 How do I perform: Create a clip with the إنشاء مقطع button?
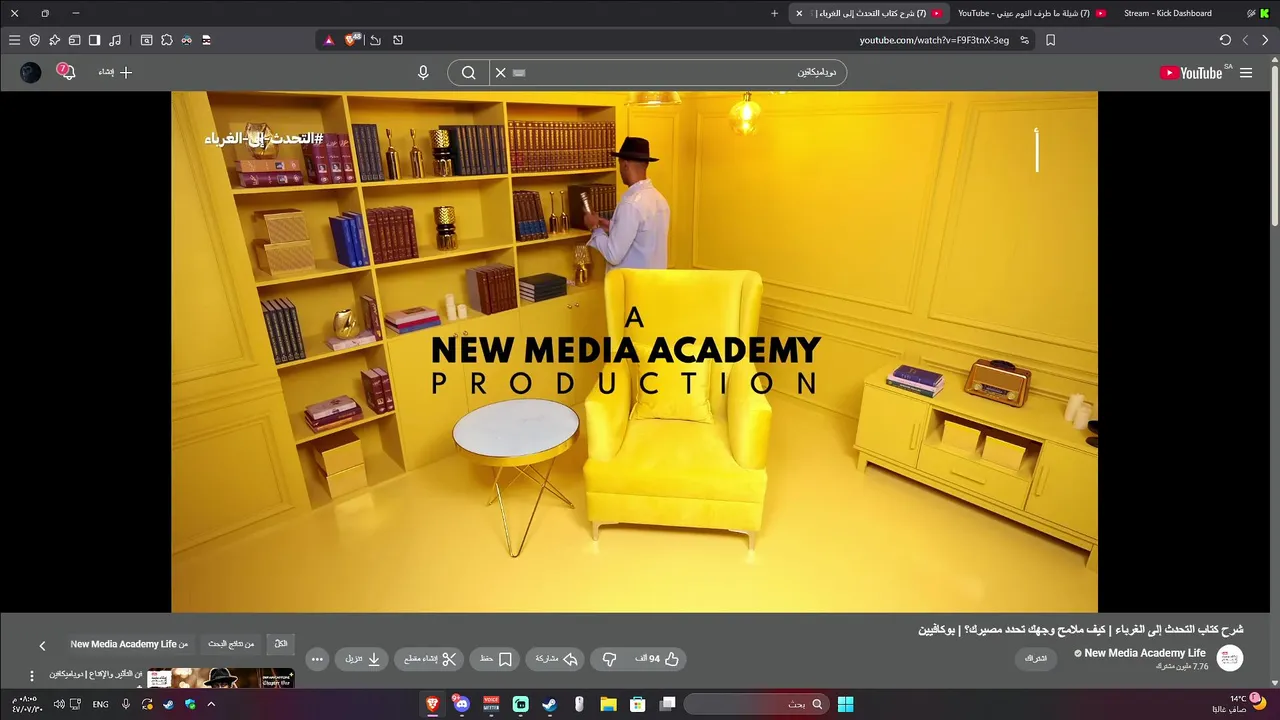[430, 659]
